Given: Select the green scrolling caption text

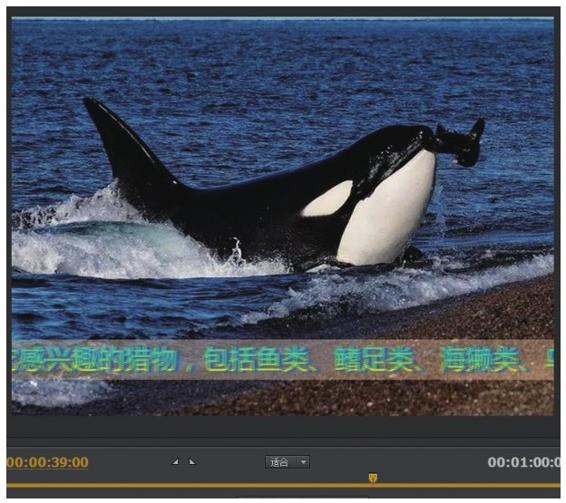Looking at the screenshot, I should (282, 360).
